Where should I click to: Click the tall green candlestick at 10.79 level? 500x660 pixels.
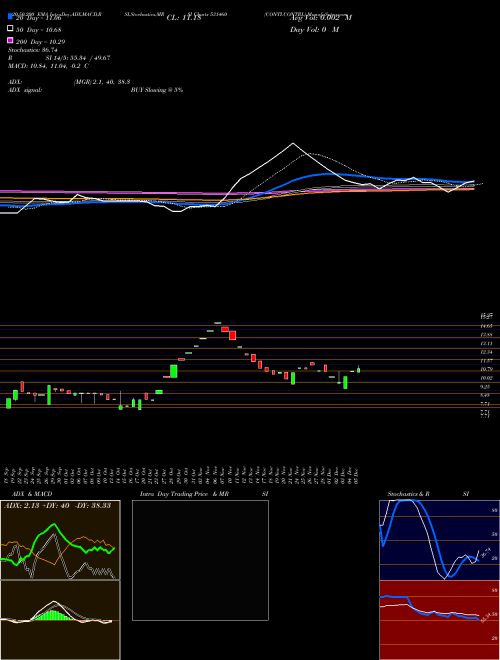pyautogui.click(x=173, y=371)
